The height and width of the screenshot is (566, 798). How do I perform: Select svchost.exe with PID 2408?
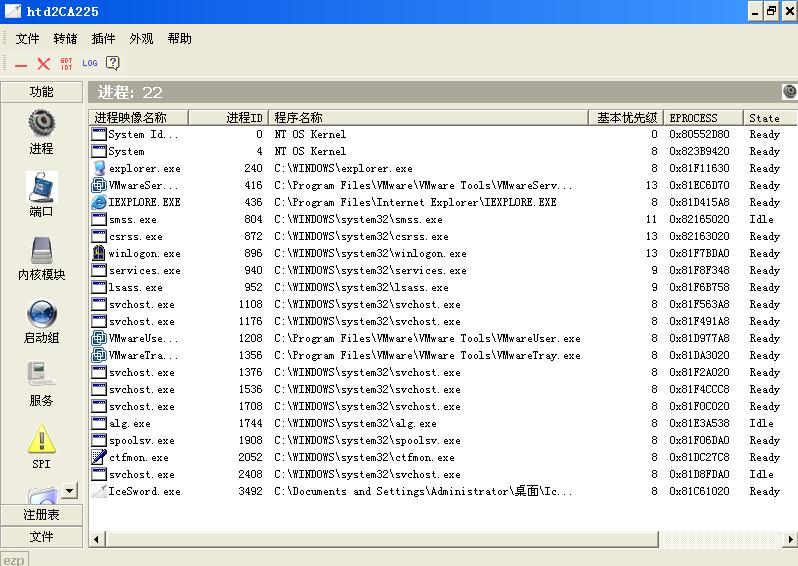(x=442, y=474)
